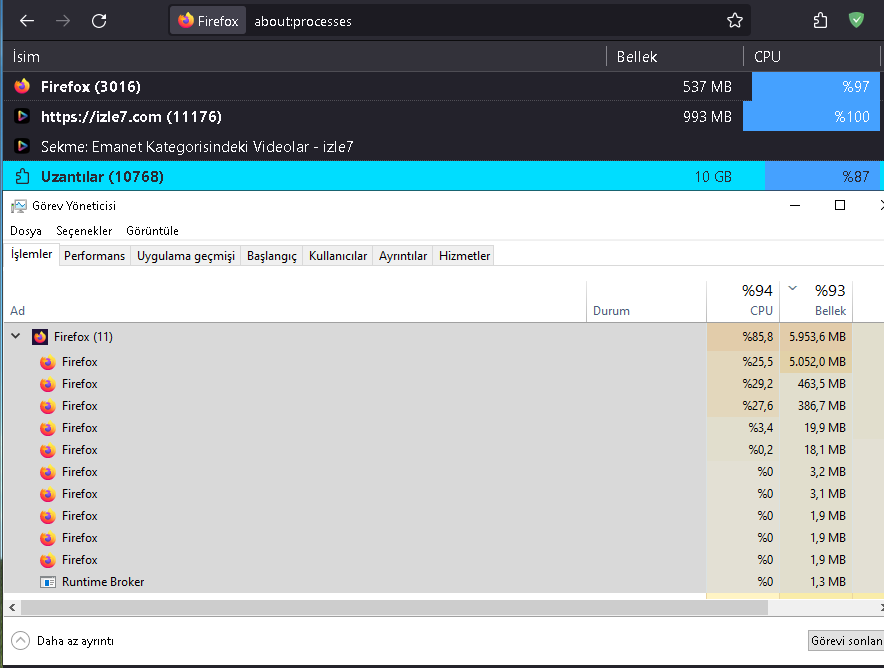Viewport: 884px width, 668px height.
Task: Click the bookmark star icon
Action: click(735, 20)
